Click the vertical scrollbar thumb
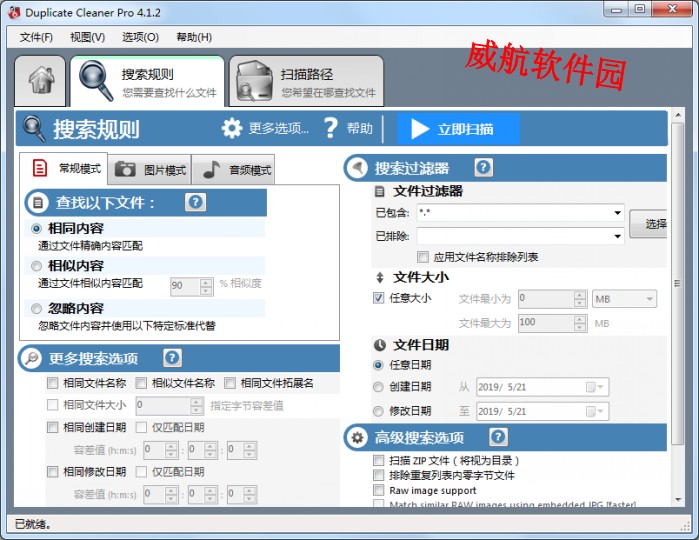The image size is (699, 540). 678,283
